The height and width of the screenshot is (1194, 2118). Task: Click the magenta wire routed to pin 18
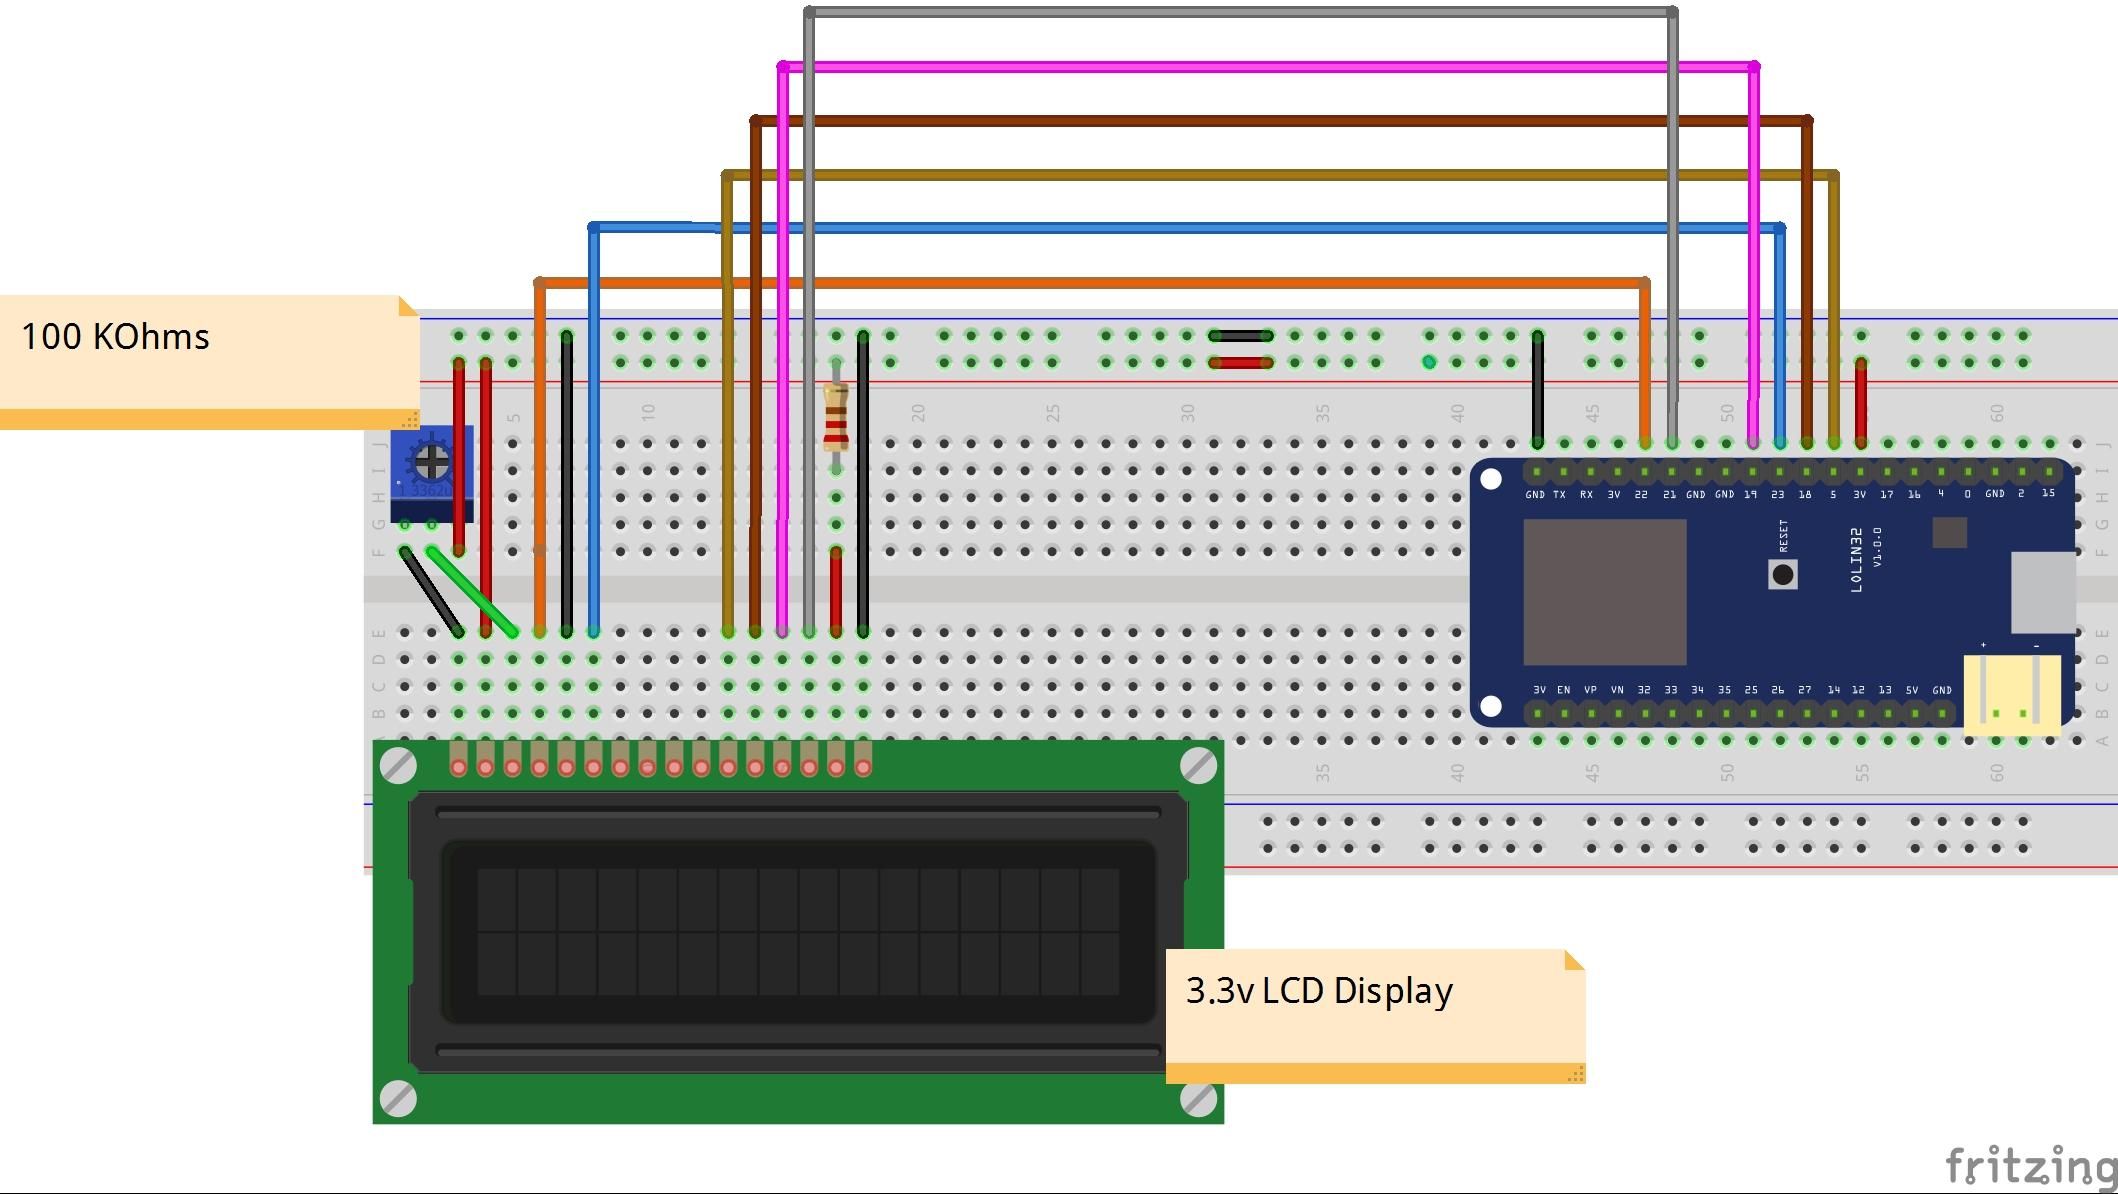pos(1752,300)
